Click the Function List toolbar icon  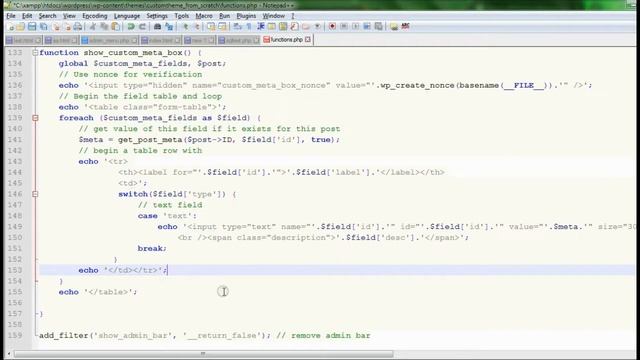[294, 27]
